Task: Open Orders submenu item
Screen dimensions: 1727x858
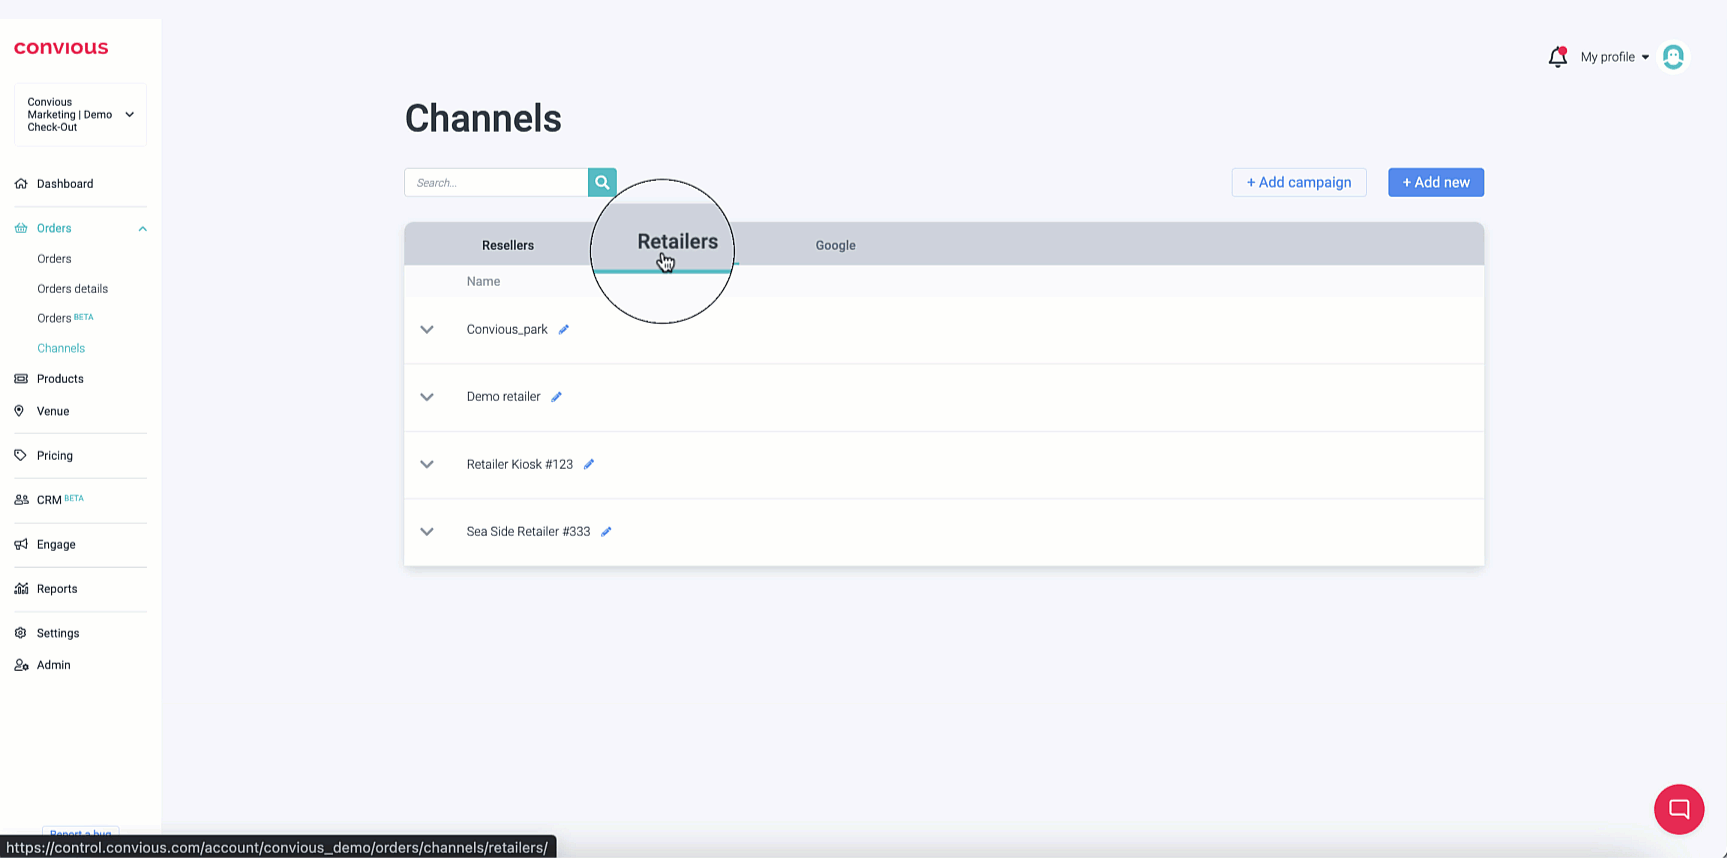Action: pyautogui.click(x=54, y=259)
